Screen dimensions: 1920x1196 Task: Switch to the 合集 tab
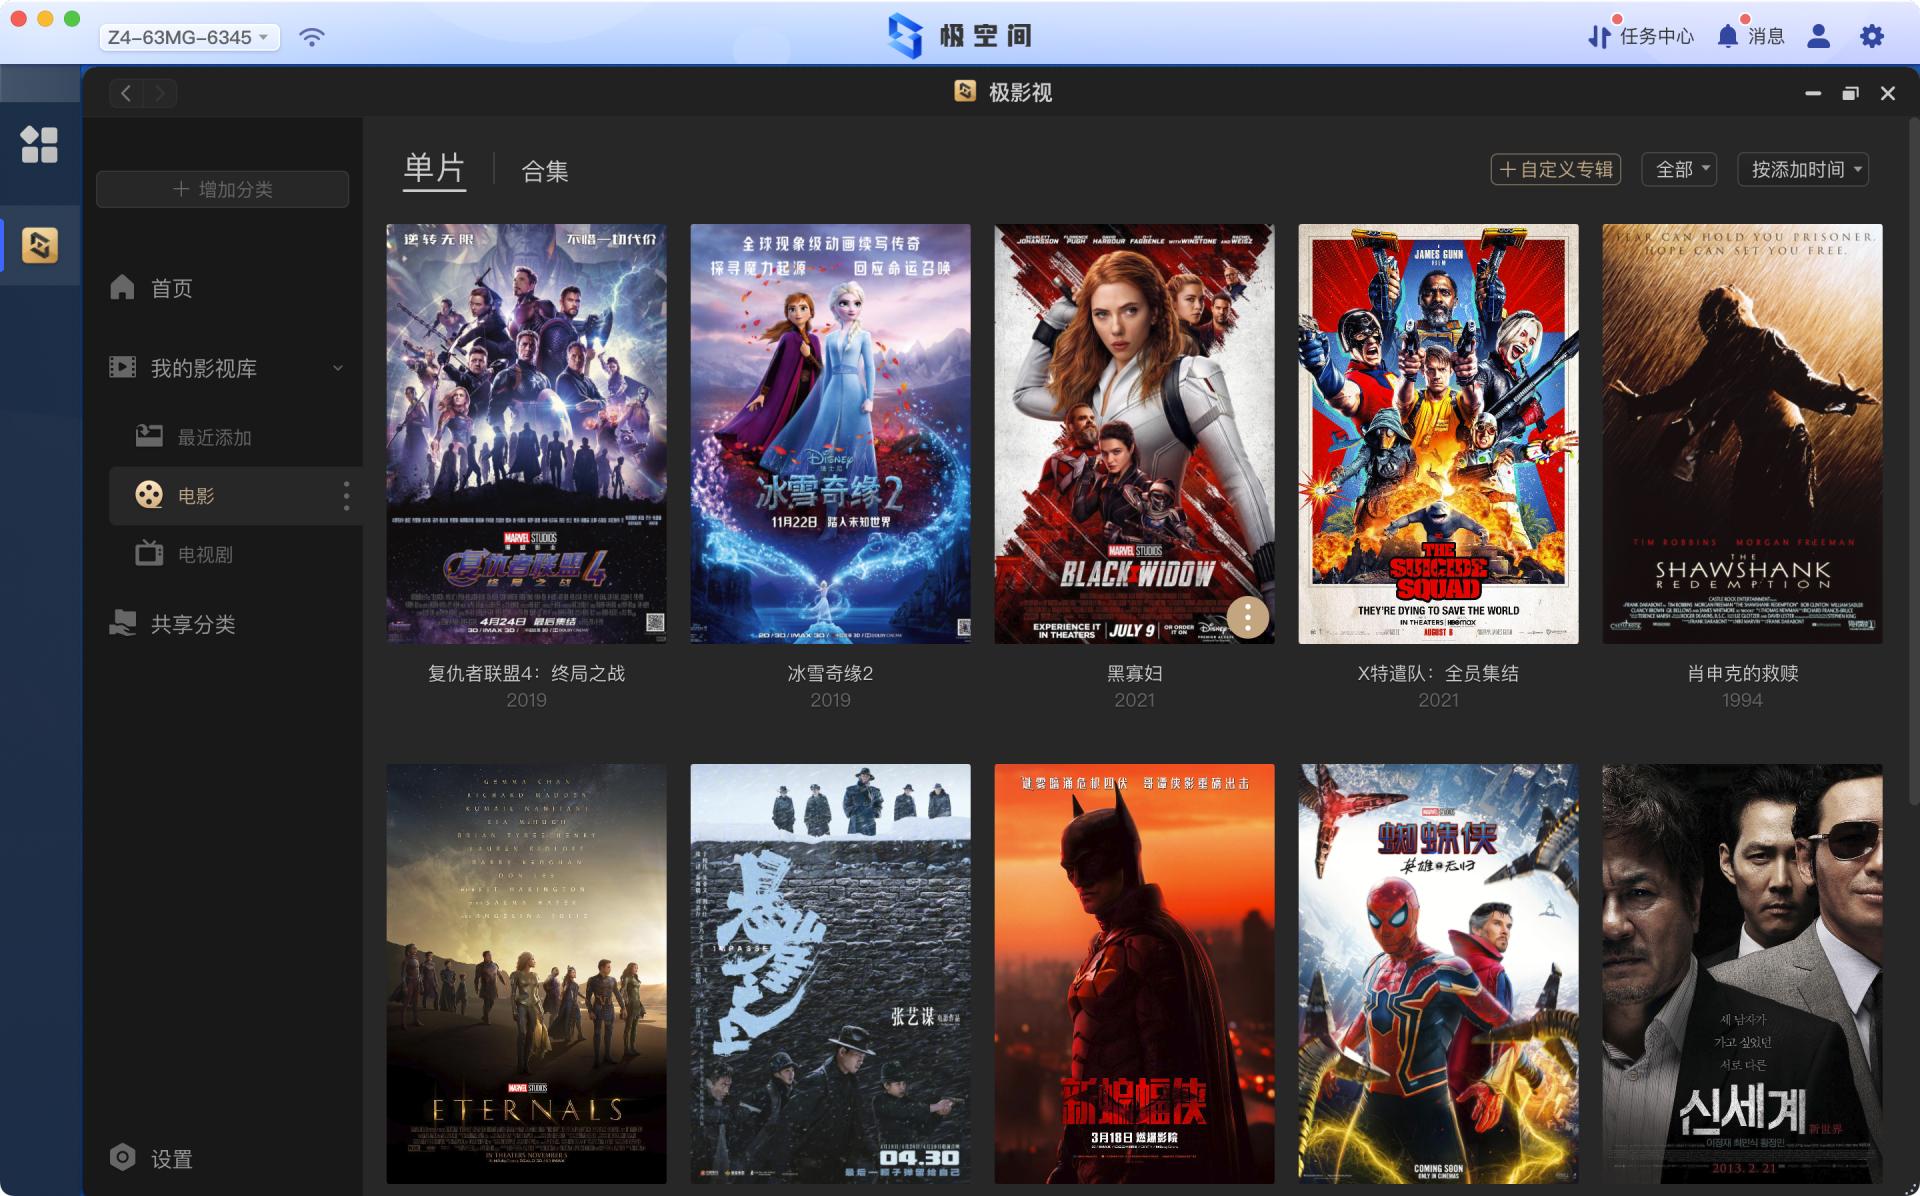tap(545, 171)
